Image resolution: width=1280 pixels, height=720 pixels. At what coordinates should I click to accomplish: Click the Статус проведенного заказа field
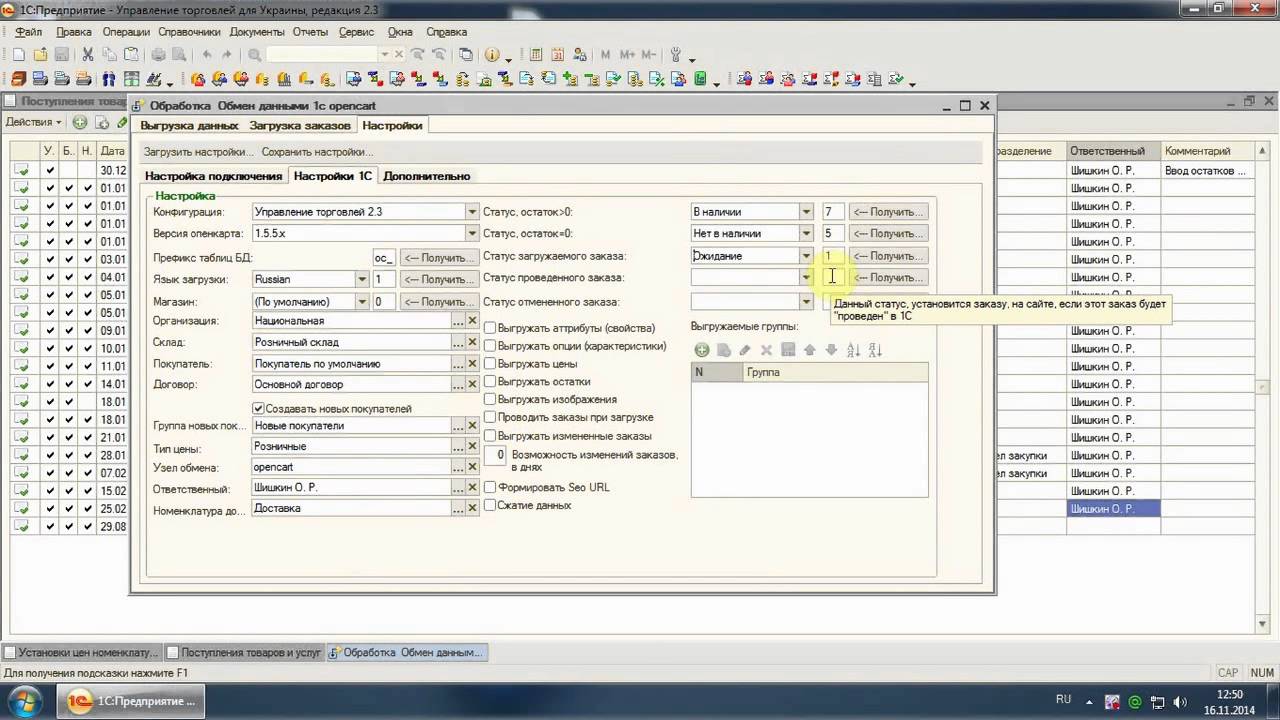pos(745,278)
